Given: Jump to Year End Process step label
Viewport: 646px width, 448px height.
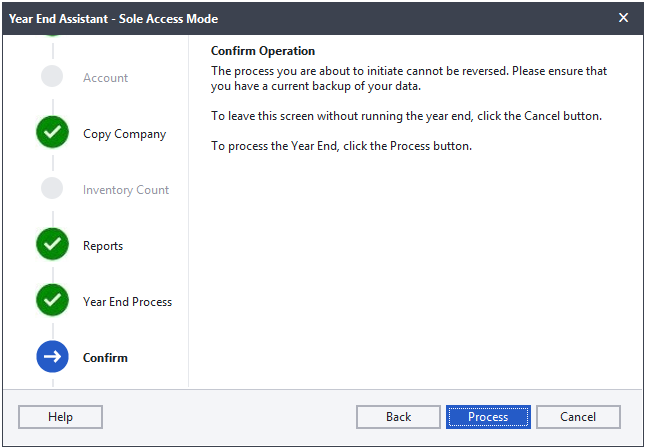Looking at the screenshot, I should [127, 302].
